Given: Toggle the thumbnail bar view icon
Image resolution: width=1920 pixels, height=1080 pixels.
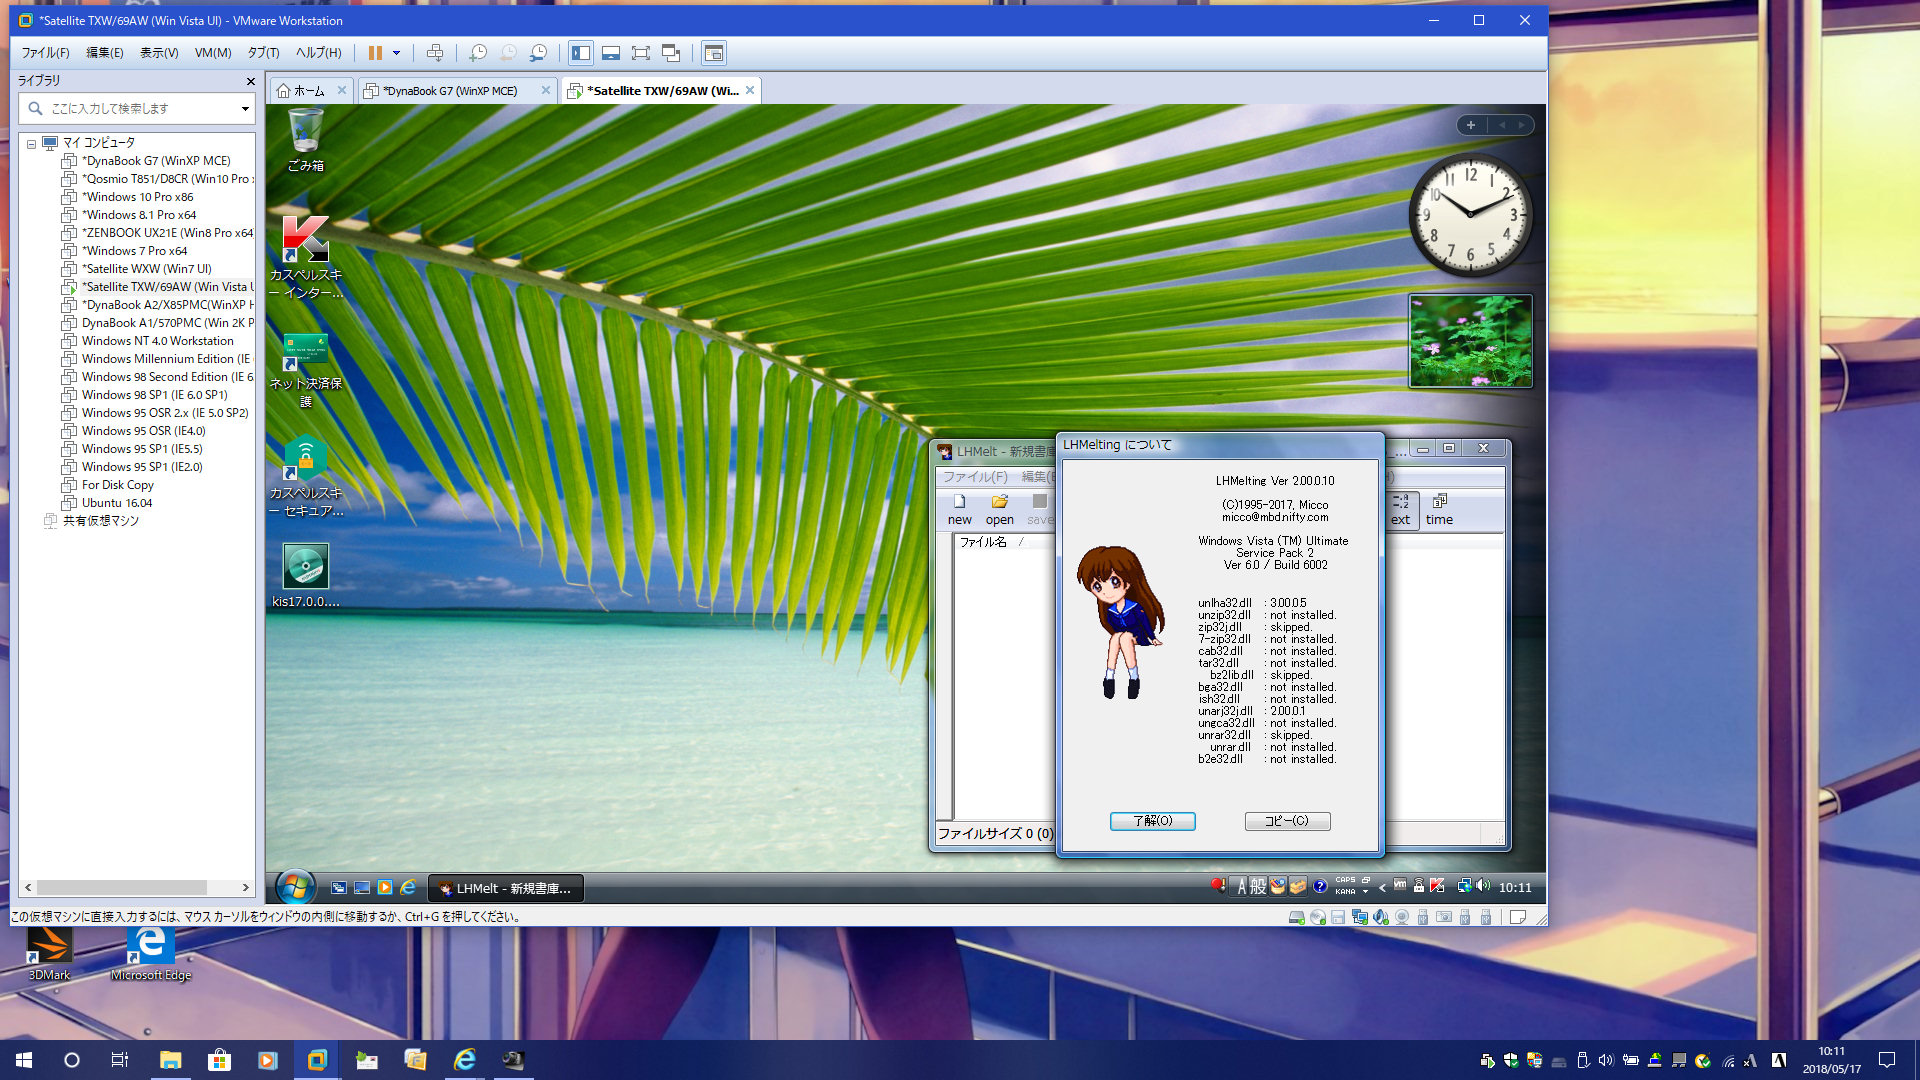Looking at the screenshot, I should pos(611,53).
